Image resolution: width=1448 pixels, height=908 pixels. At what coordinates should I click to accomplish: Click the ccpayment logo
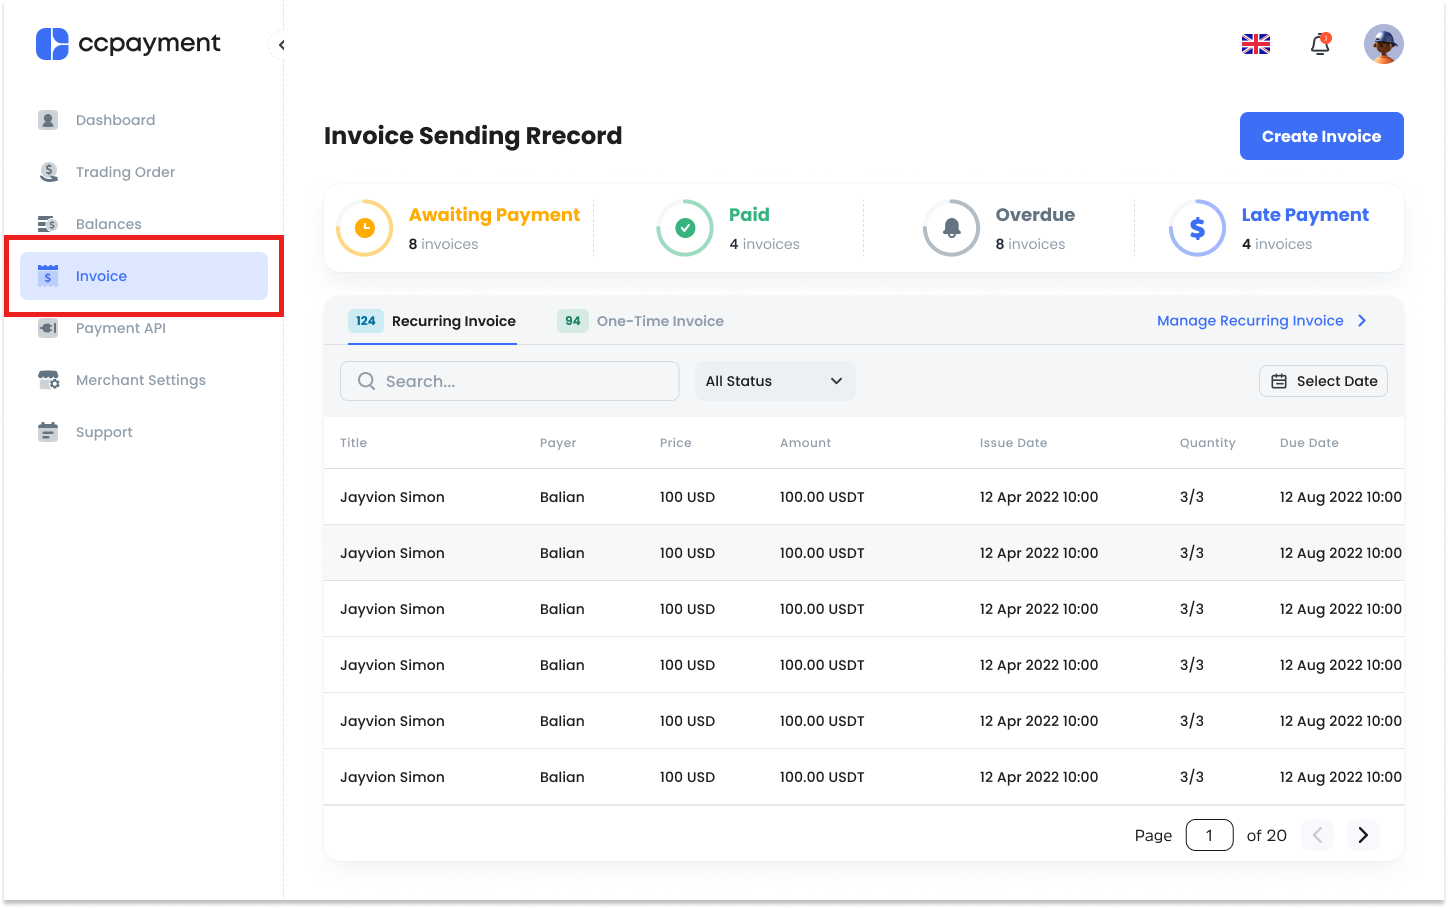128,44
